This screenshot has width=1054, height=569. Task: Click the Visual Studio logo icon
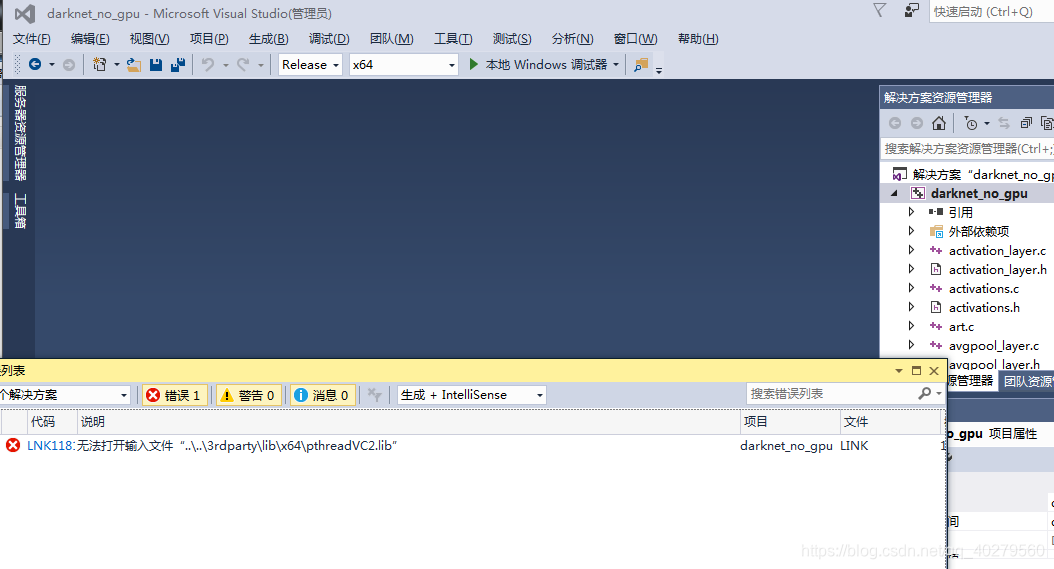pos(25,13)
